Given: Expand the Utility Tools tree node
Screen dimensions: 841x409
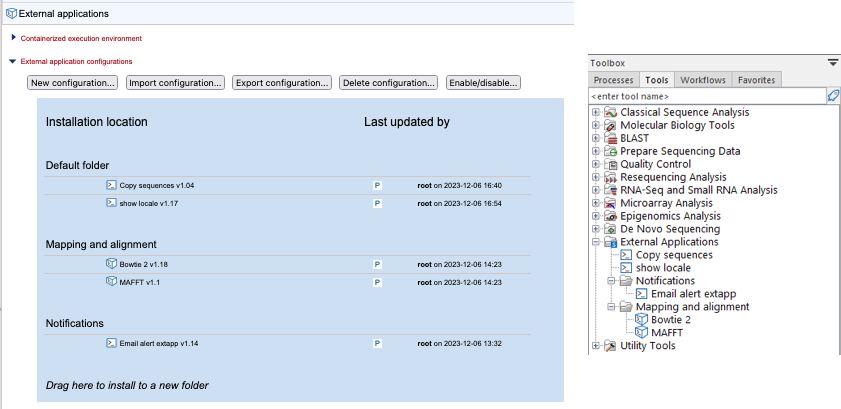Looking at the screenshot, I should (595, 346).
